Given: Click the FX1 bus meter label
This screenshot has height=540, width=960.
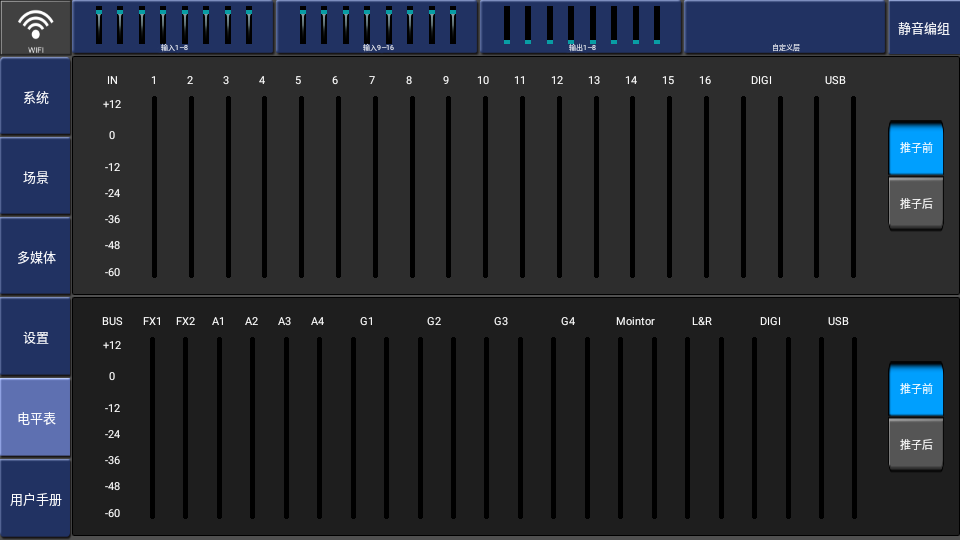Looking at the screenshot, I should 152,321.
